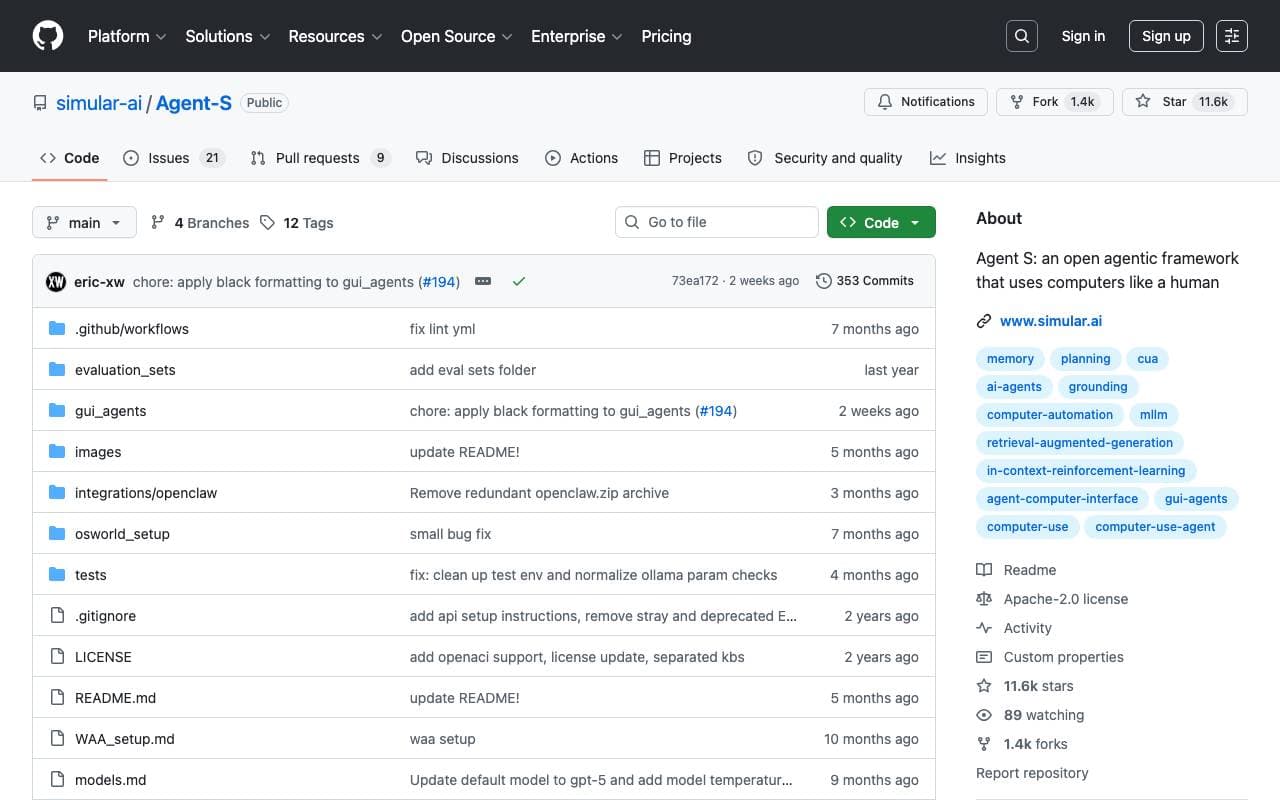Click the commit status green checkmark
The image size is (1280, 800).
coord(518,282)
